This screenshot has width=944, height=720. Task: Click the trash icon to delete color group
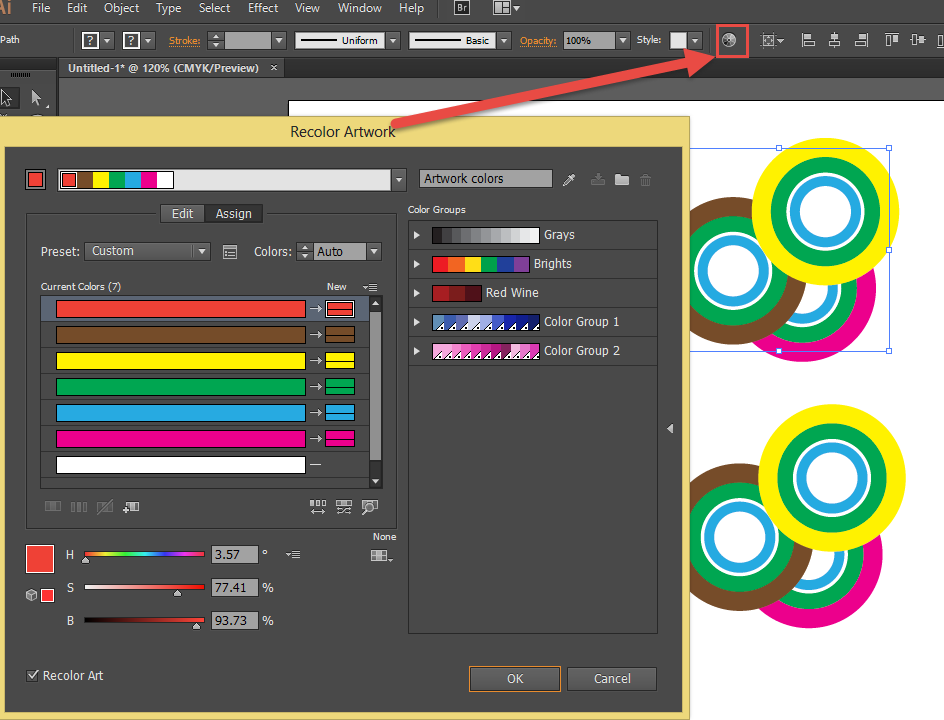pos(645,181)
